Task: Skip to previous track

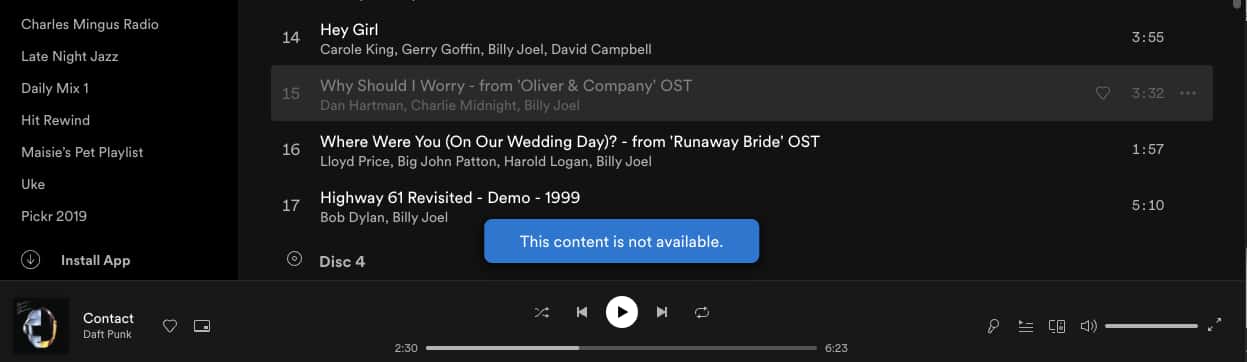Action: click(581, 312)
